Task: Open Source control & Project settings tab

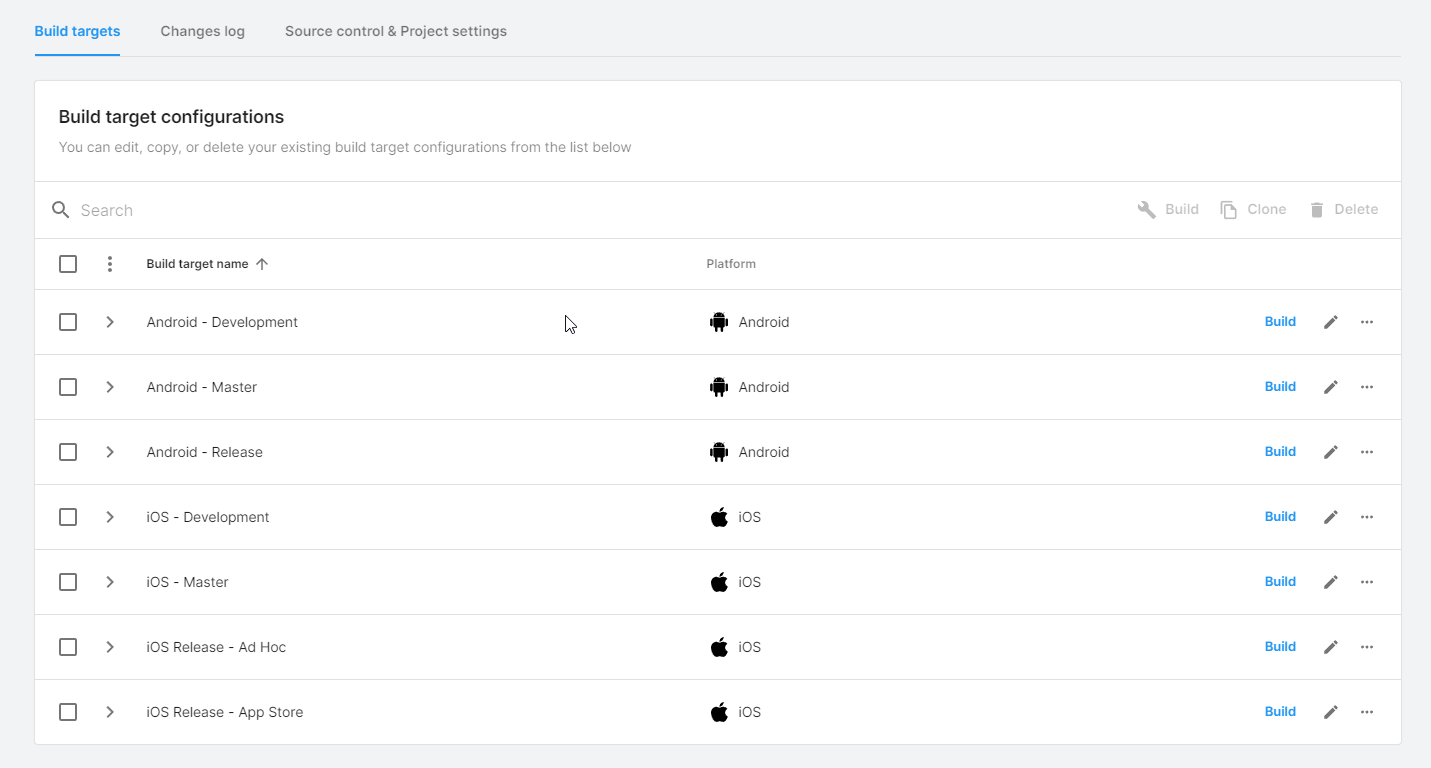Action: (x=396, y=31)
